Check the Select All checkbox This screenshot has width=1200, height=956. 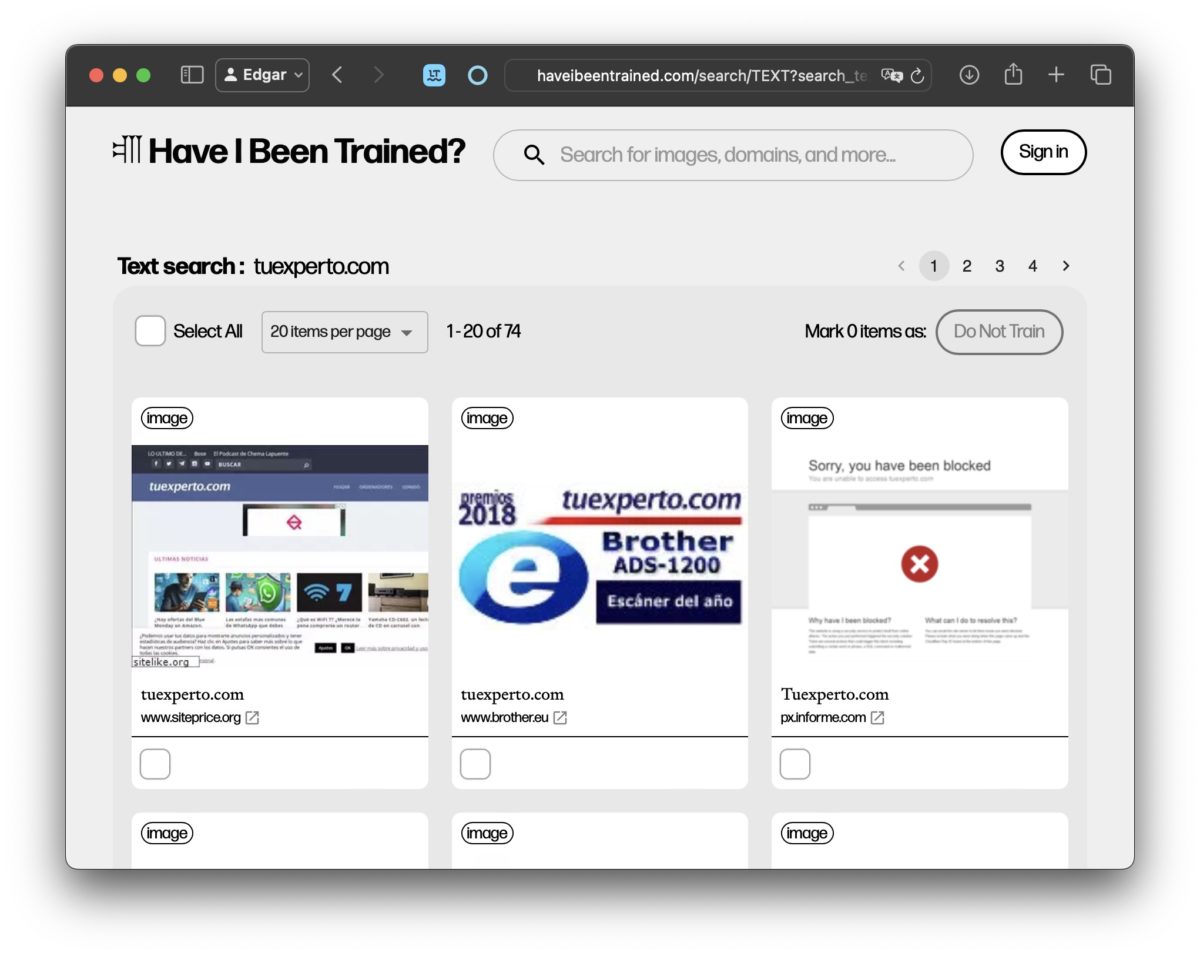[150, 331]
